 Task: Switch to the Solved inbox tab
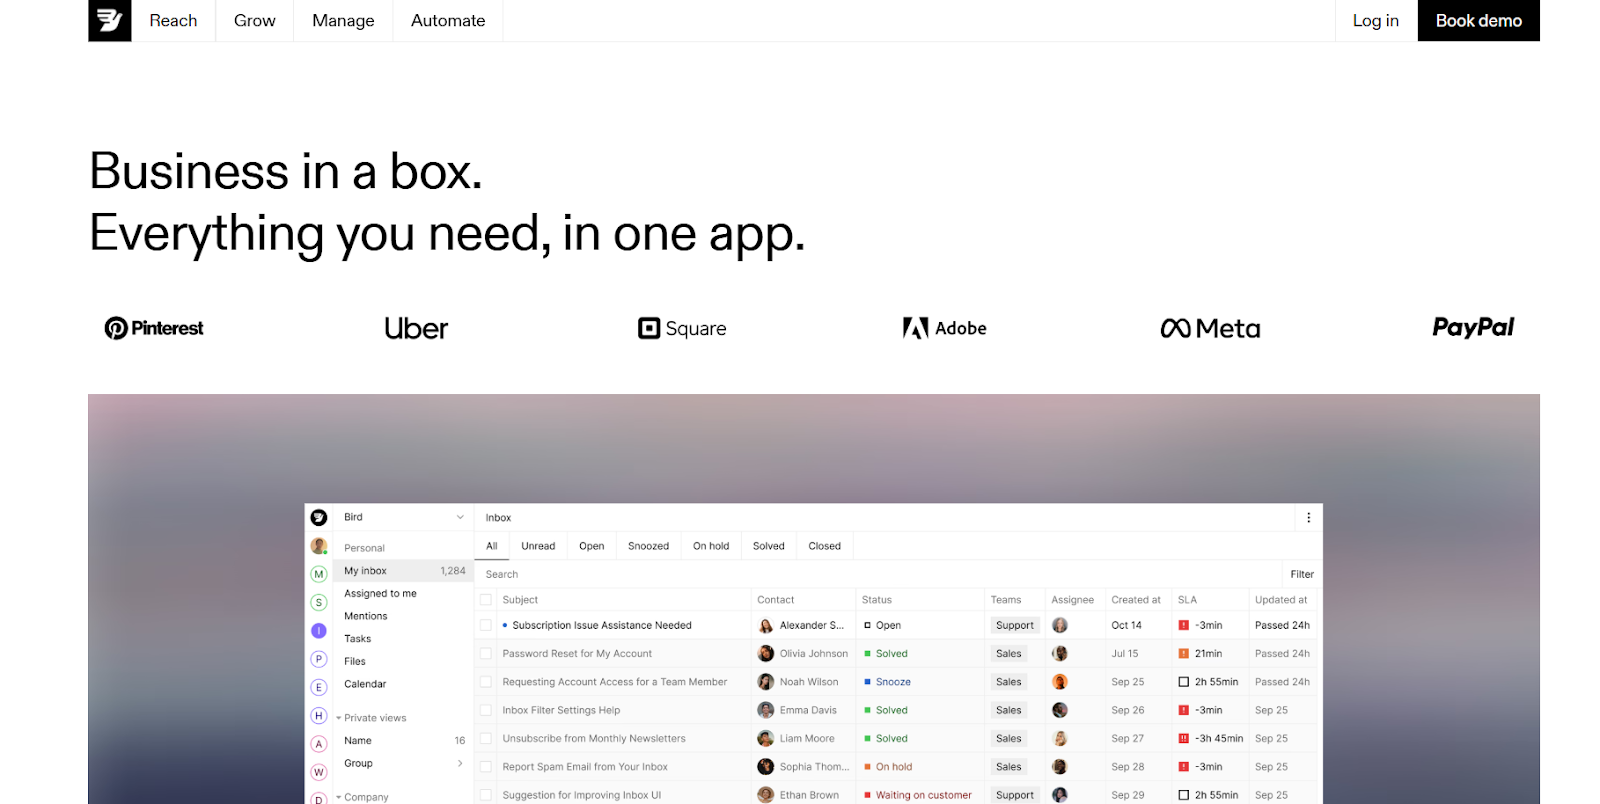768,546
